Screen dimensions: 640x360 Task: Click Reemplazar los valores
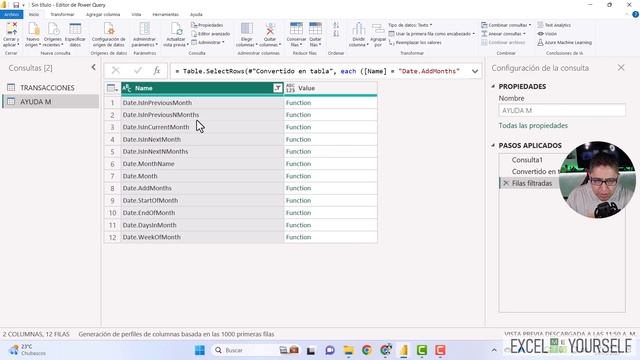click(x=415, y=42)
